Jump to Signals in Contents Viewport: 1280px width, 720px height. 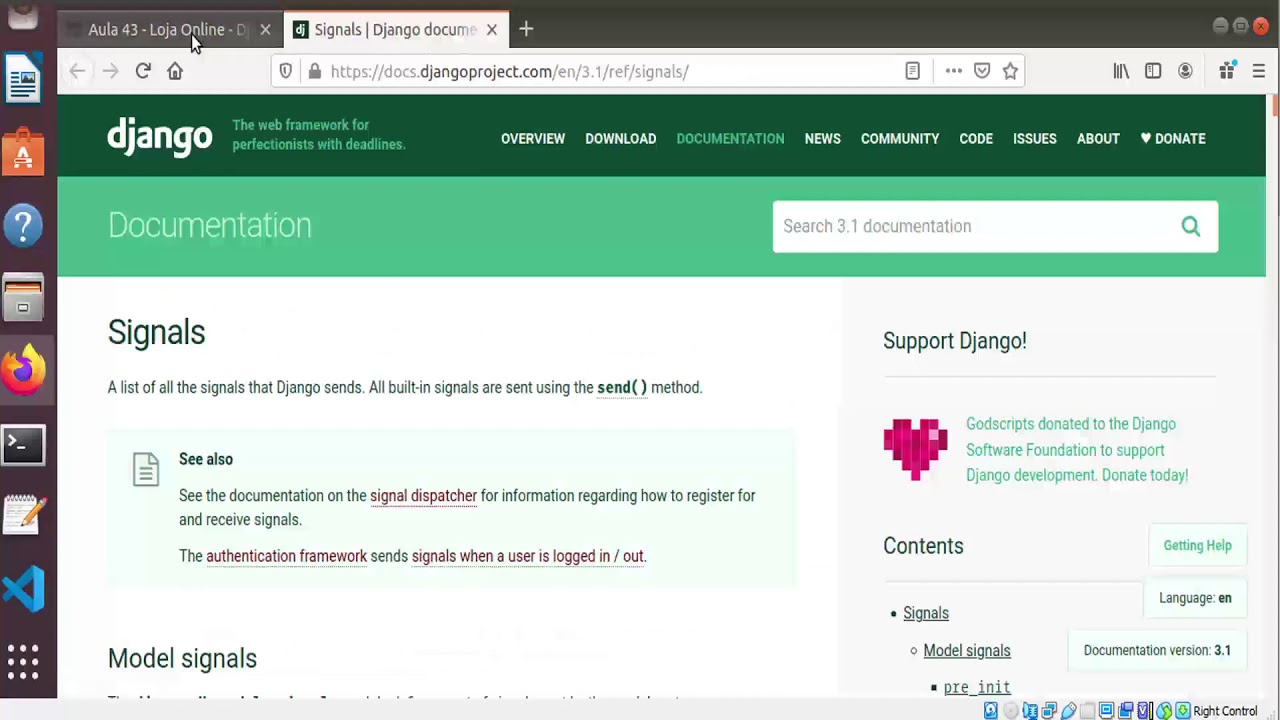pos(926,613)
